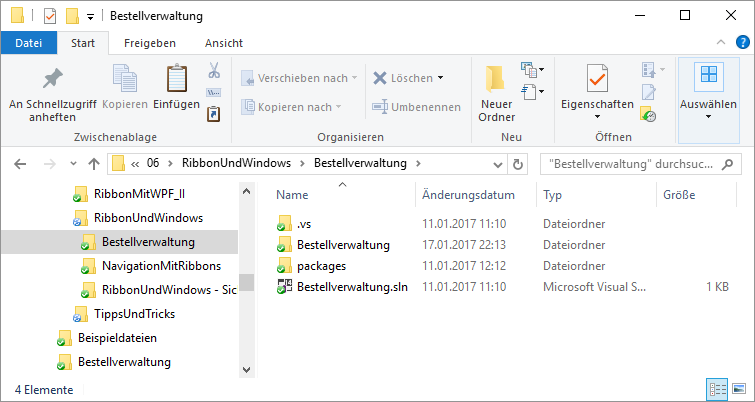
Task: Click the Bestellverwaltung.sln file icon
Action: (x=285, y=286)
